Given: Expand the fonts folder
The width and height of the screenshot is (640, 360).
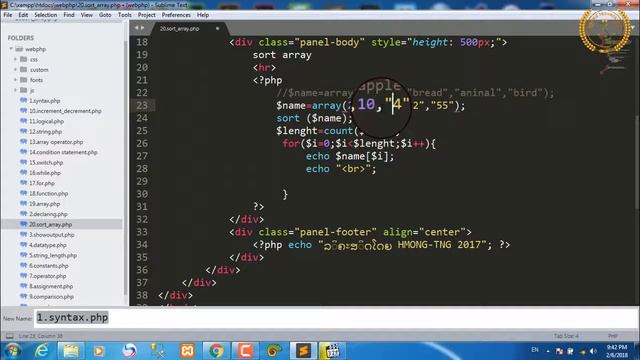Looking at the screenshot, I should [16, 80].
